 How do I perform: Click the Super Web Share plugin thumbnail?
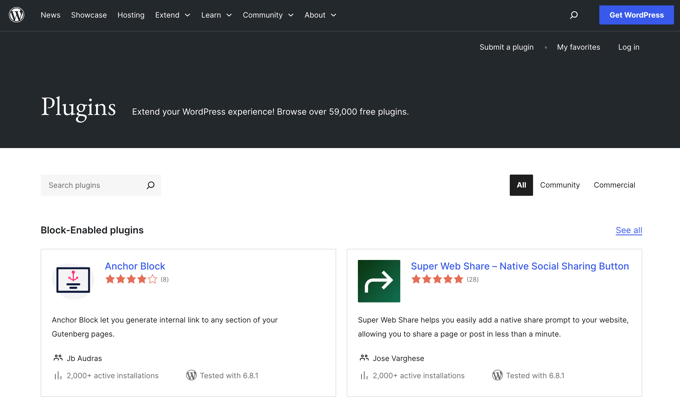[x=379, y=281]
